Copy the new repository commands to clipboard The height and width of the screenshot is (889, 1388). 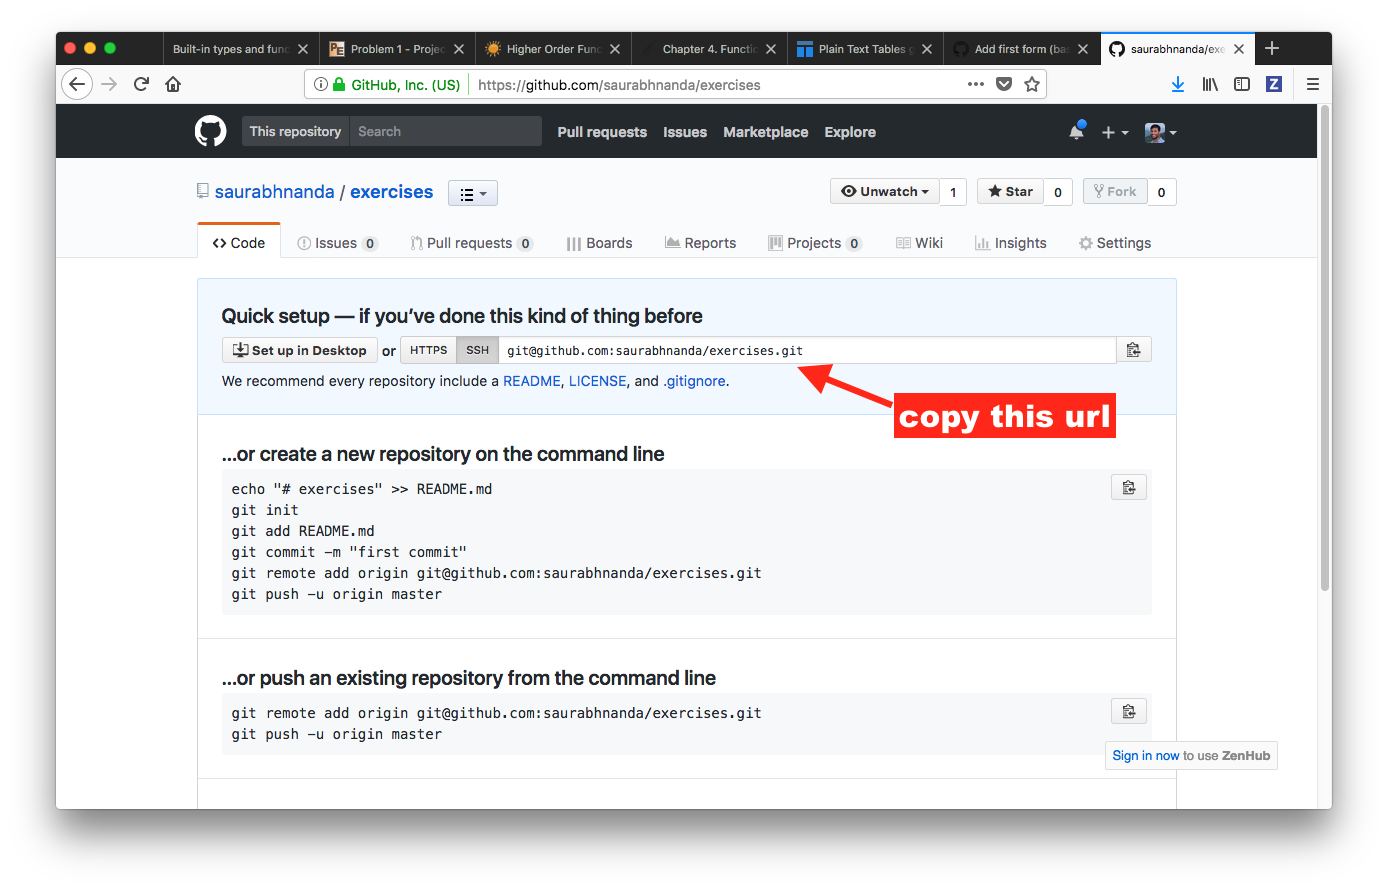1128,488
